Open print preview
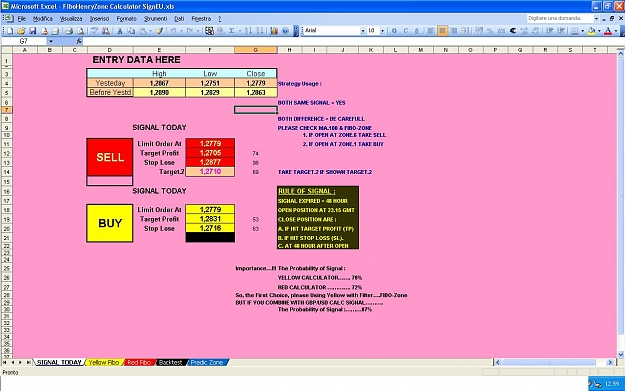The width and height of the screenshot is (625, 391). [x=81, y=31]
